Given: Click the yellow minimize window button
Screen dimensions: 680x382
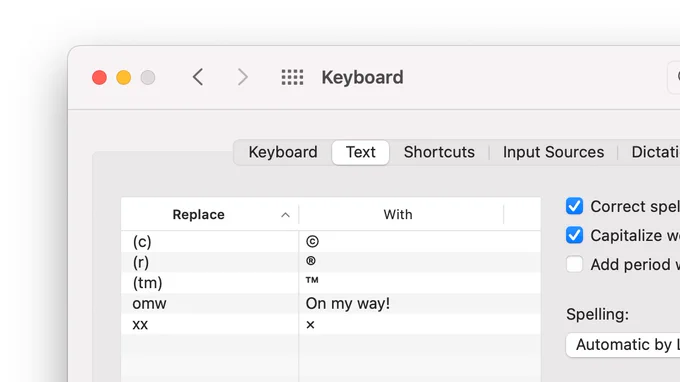Looking at the screenshot, I should (x=124, y=78).
